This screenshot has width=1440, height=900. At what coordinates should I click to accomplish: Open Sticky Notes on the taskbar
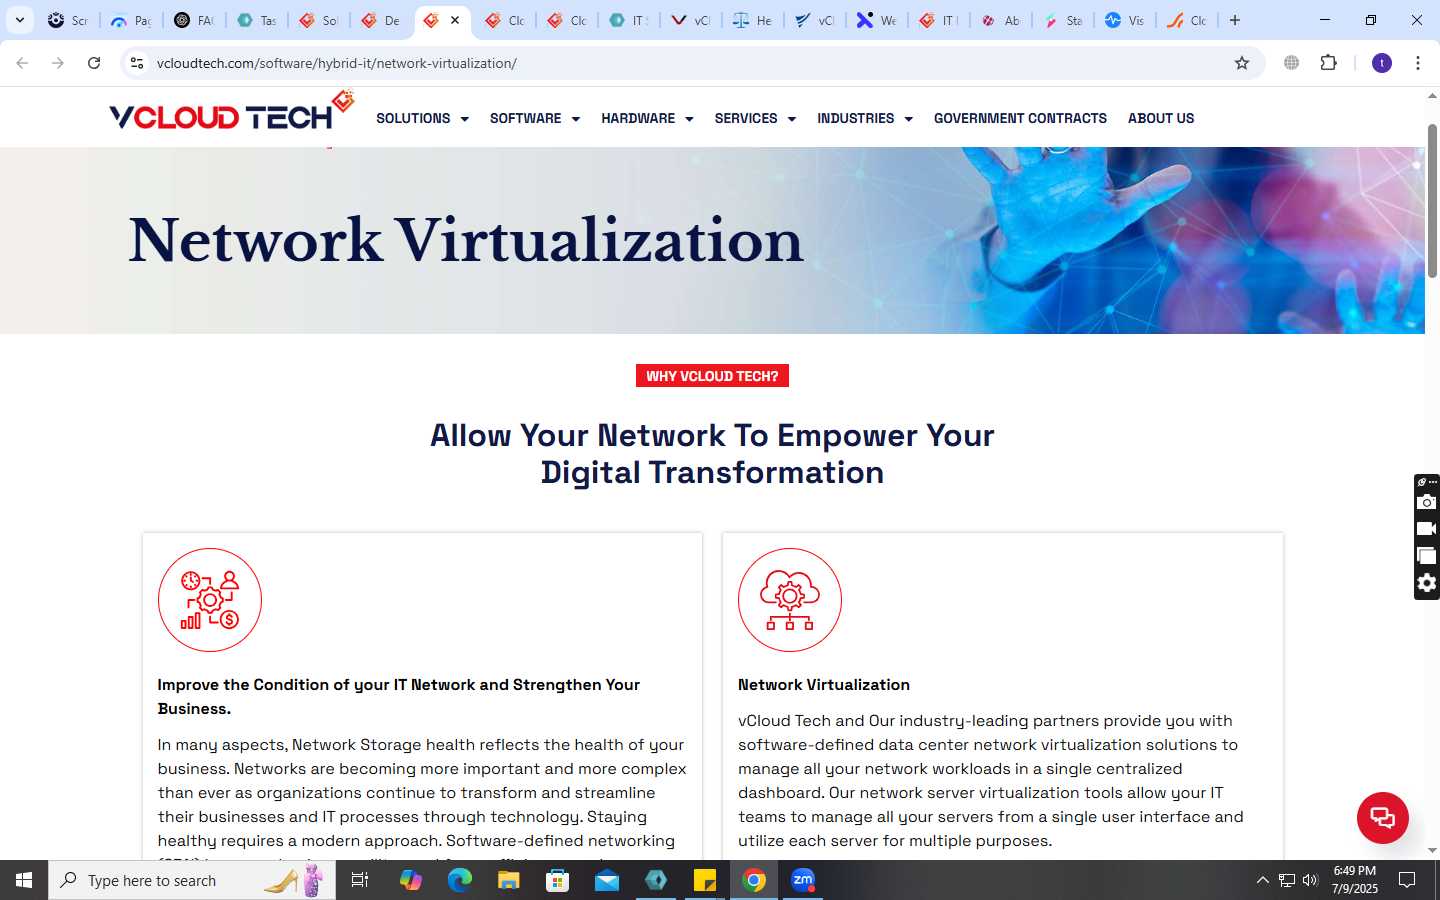coord(705,880)
